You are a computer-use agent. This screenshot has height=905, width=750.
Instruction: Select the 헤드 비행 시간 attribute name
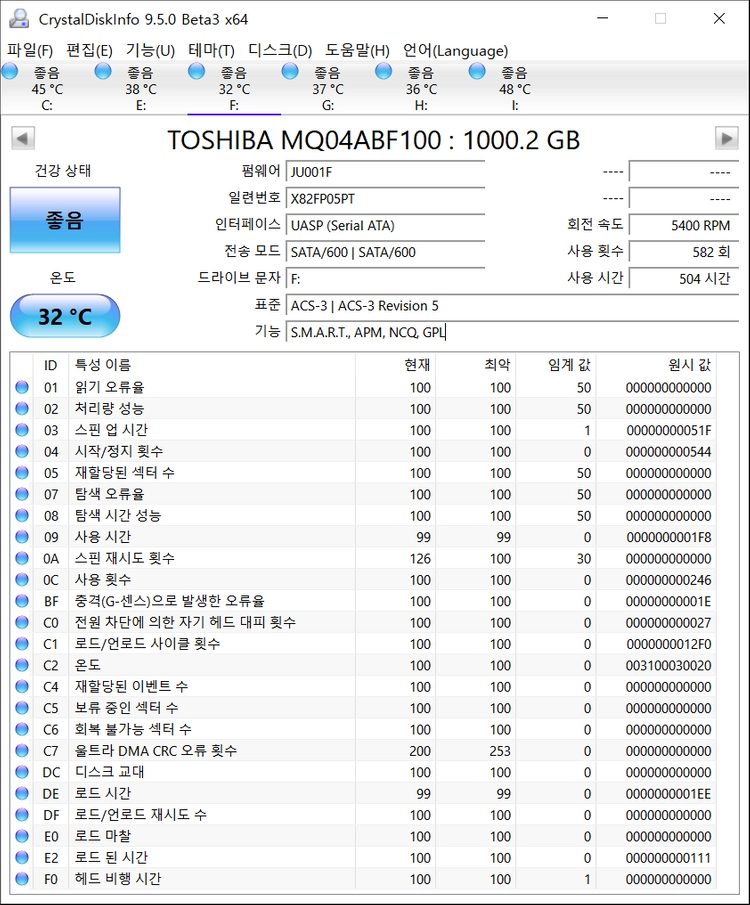118,878
